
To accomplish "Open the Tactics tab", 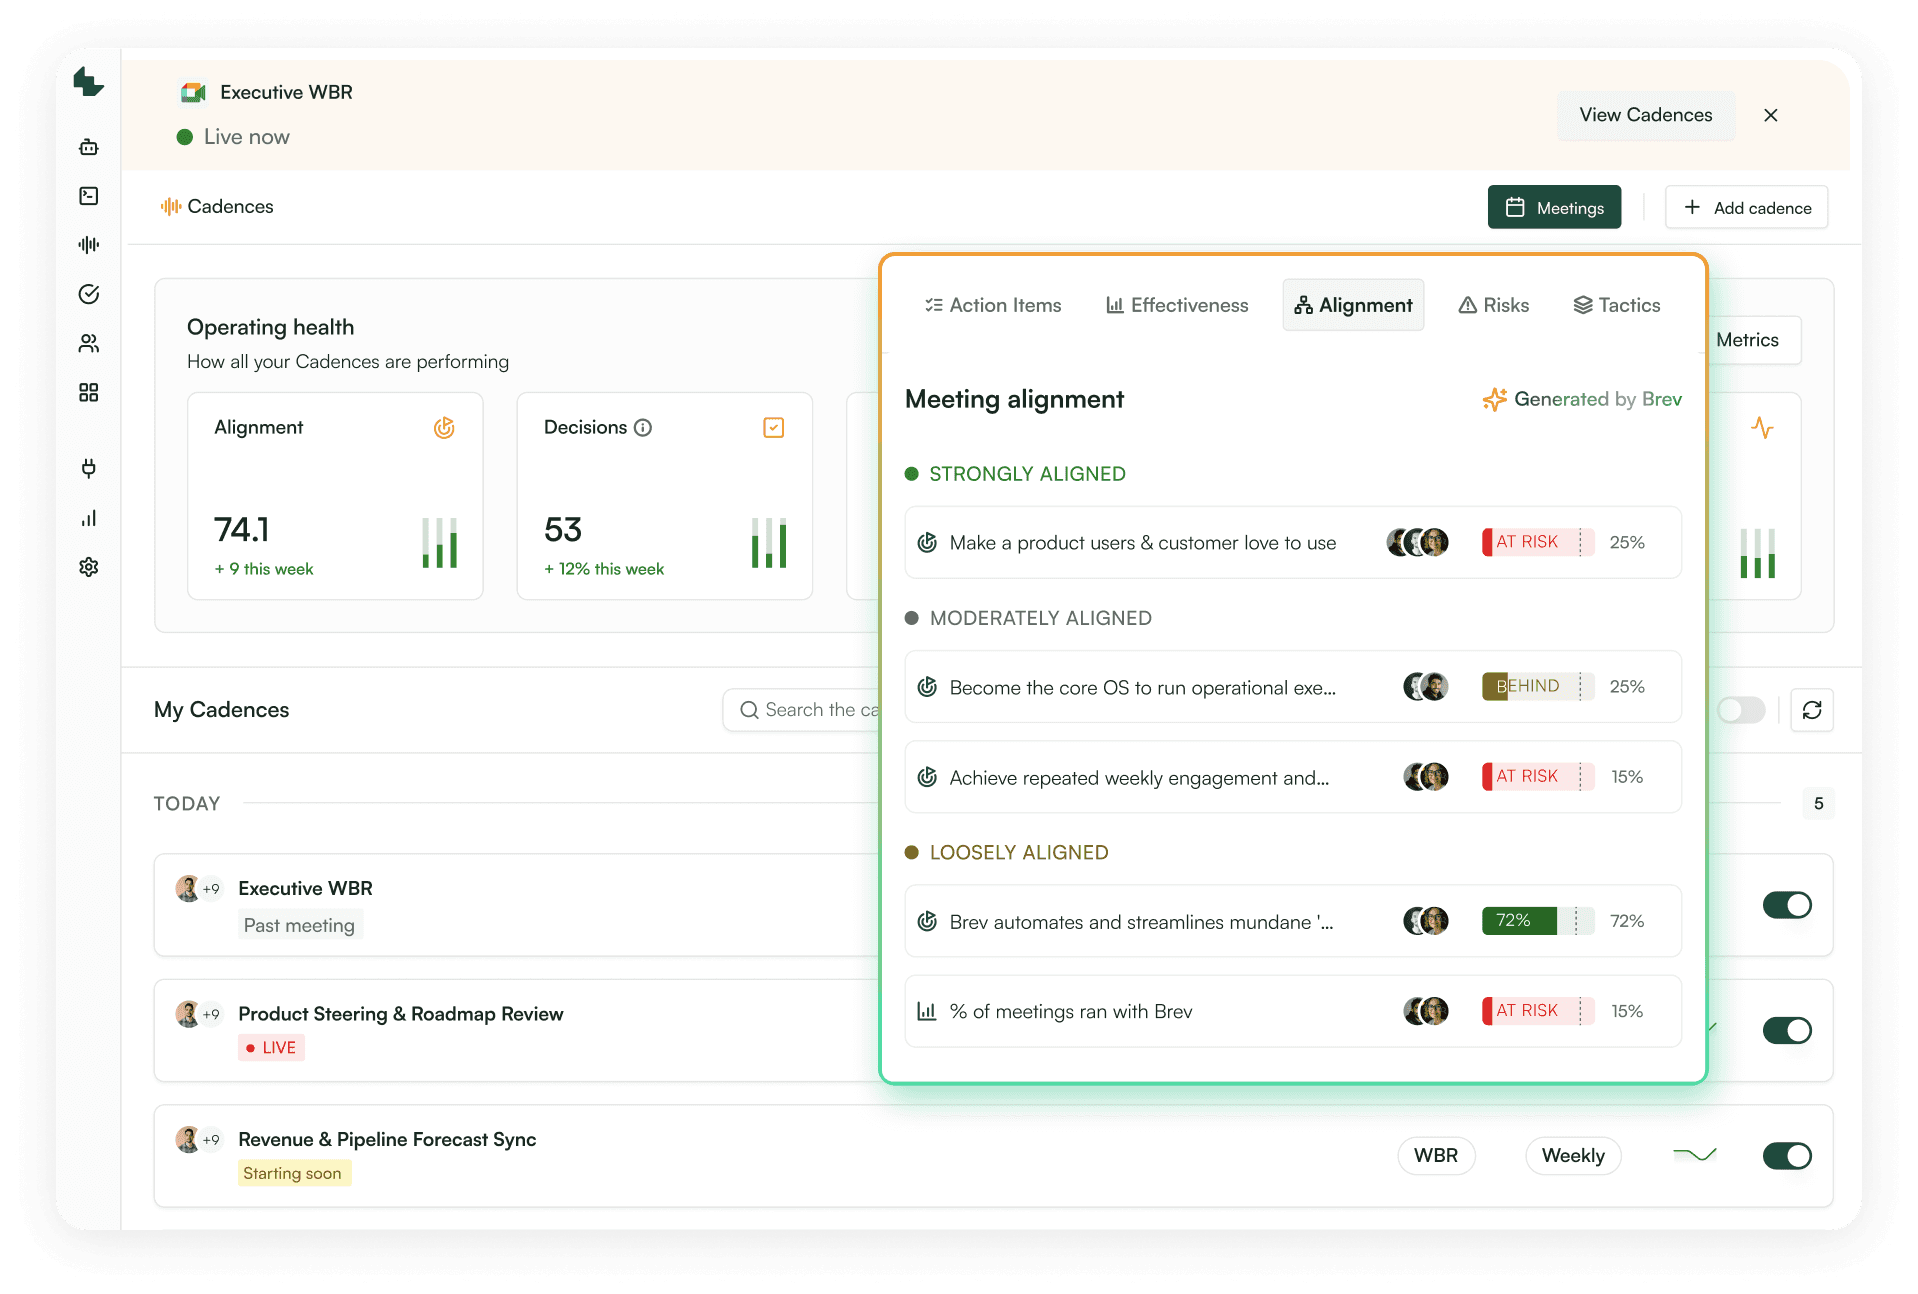I will click(x=1617, y=305).
